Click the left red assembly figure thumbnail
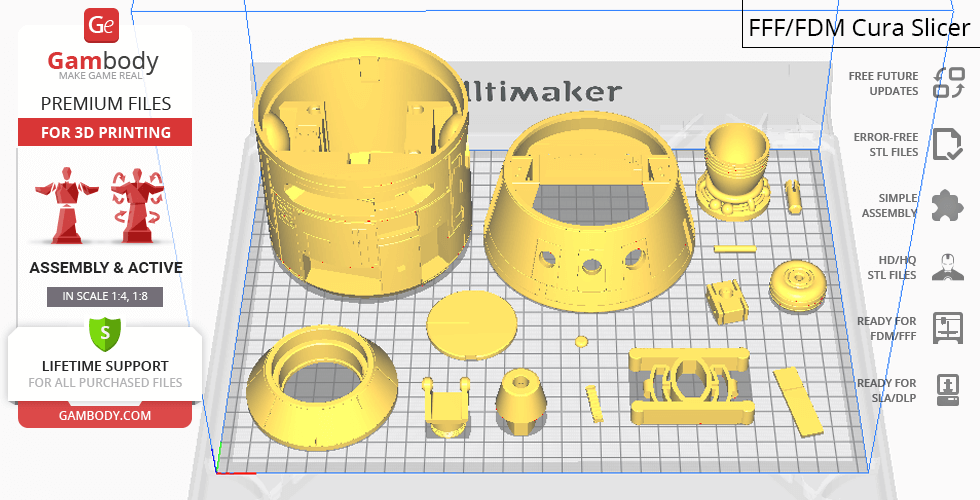The height and width of the screenshot is (500, 980). (x=63, y=205)
